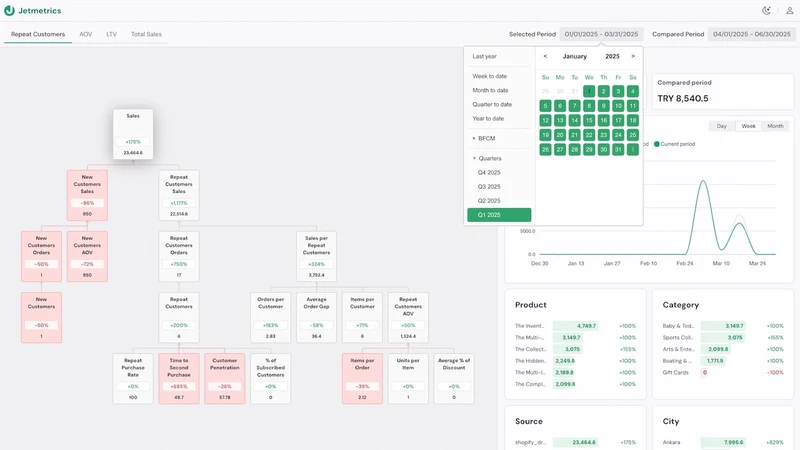Screen dimensions: 800x450
Task: Select New Customers Sales node
Action: [x=87, y=195]
